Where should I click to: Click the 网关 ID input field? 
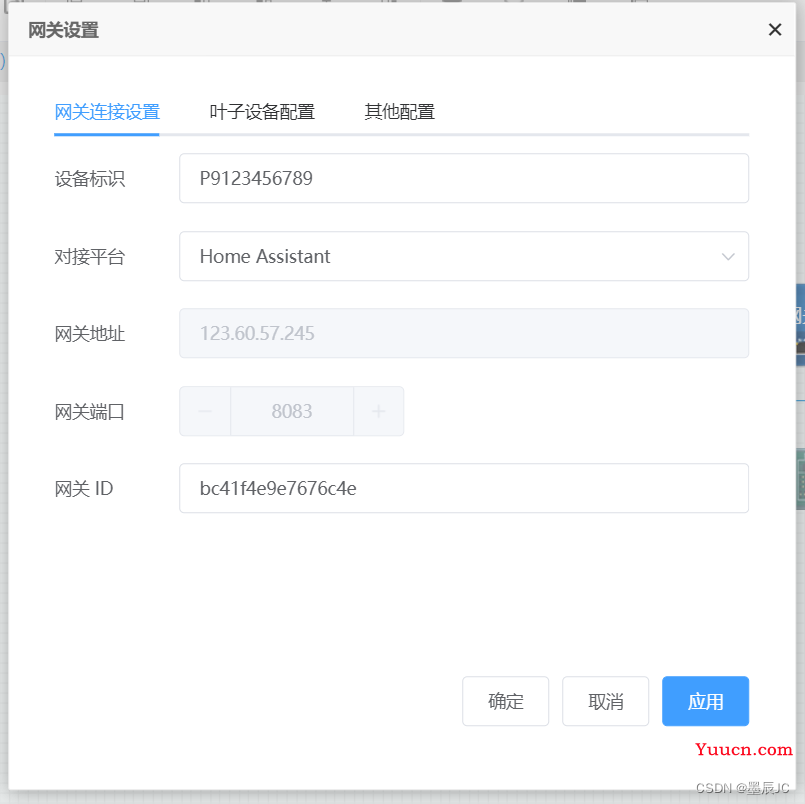coord(464,488)
